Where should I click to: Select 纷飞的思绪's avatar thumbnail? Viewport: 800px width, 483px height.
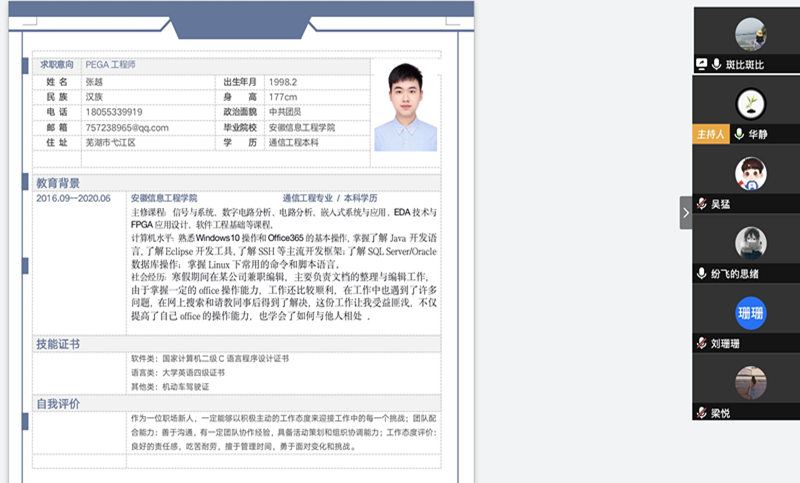[750, 243]
